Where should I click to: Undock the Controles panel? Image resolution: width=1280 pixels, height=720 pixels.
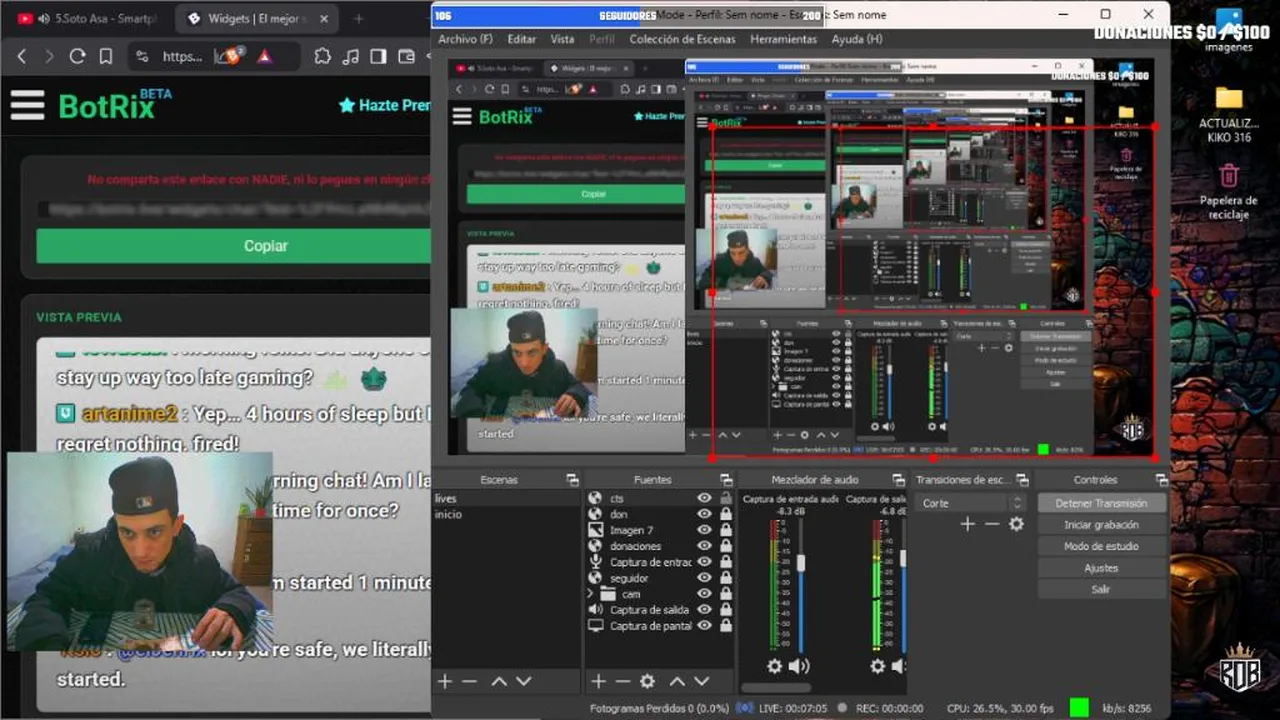(1160, 480)
